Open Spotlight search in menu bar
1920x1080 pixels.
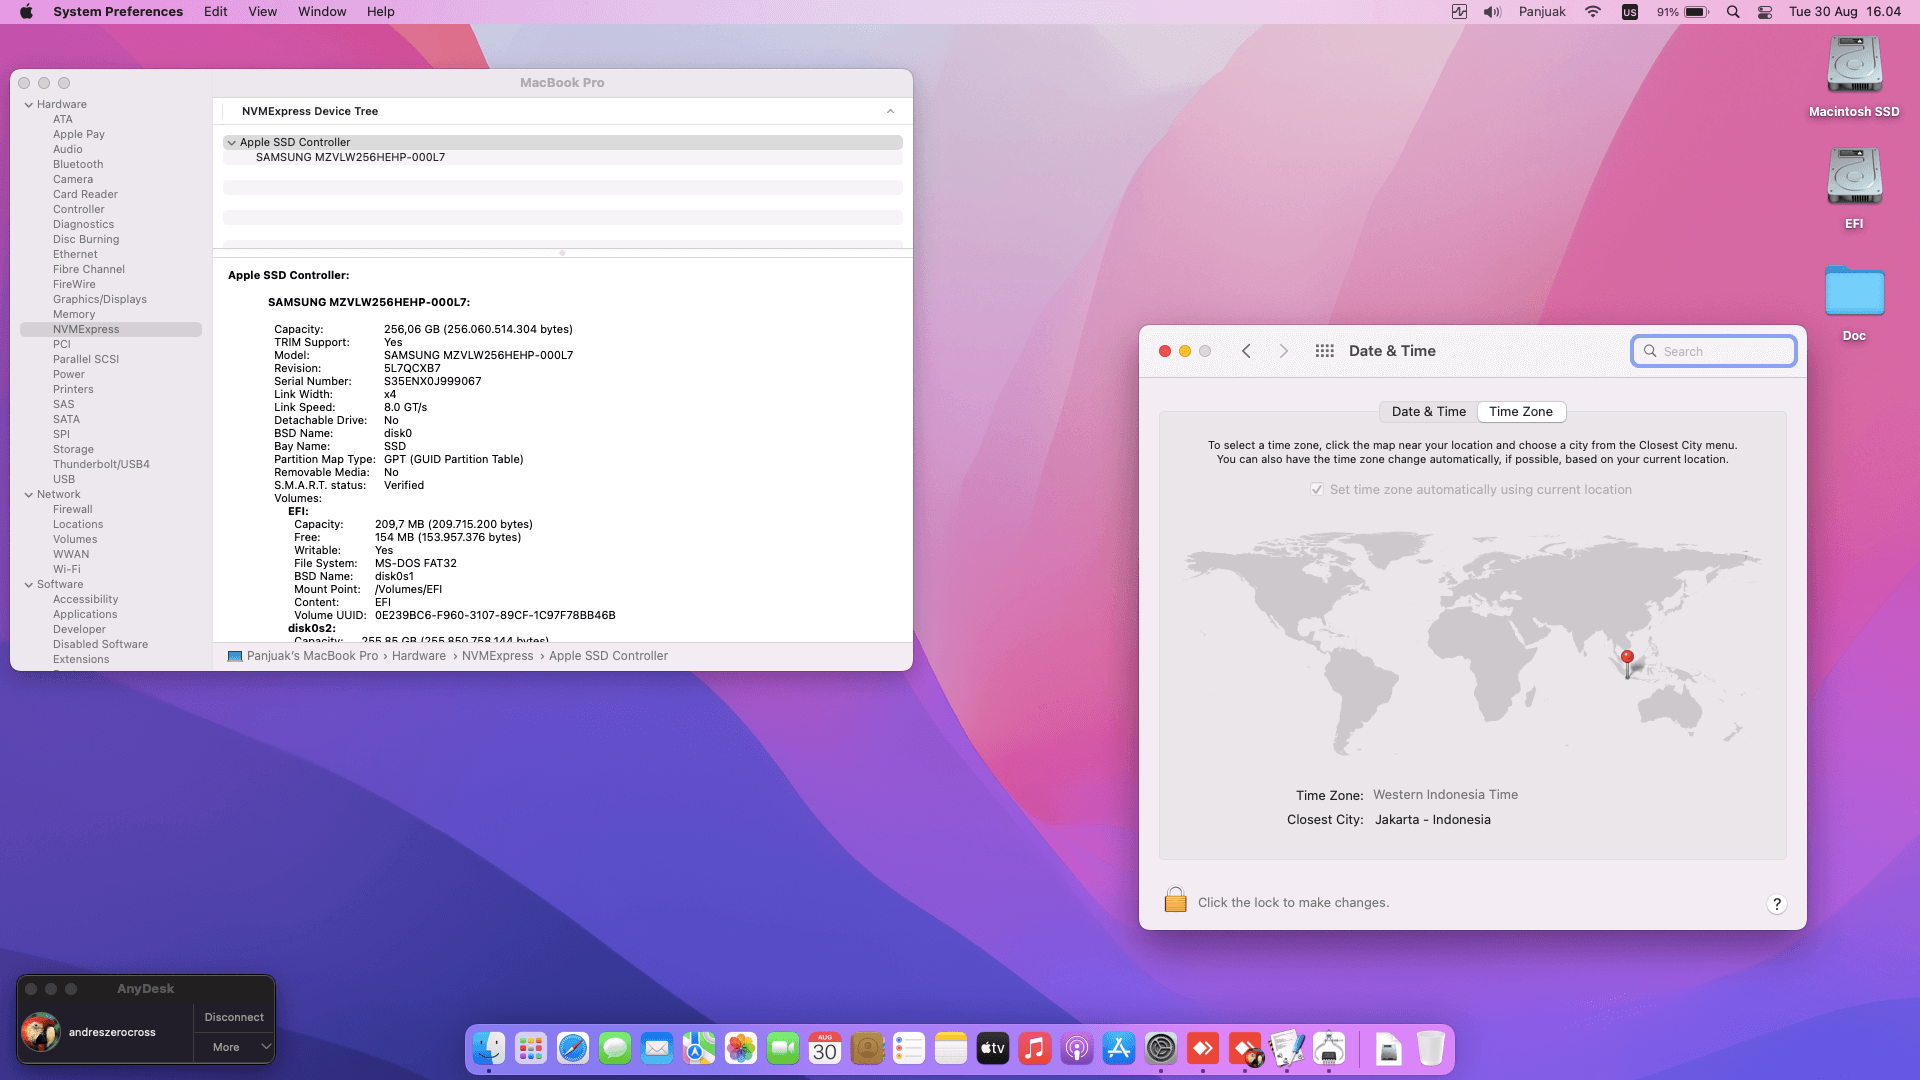click(1733, 12)
